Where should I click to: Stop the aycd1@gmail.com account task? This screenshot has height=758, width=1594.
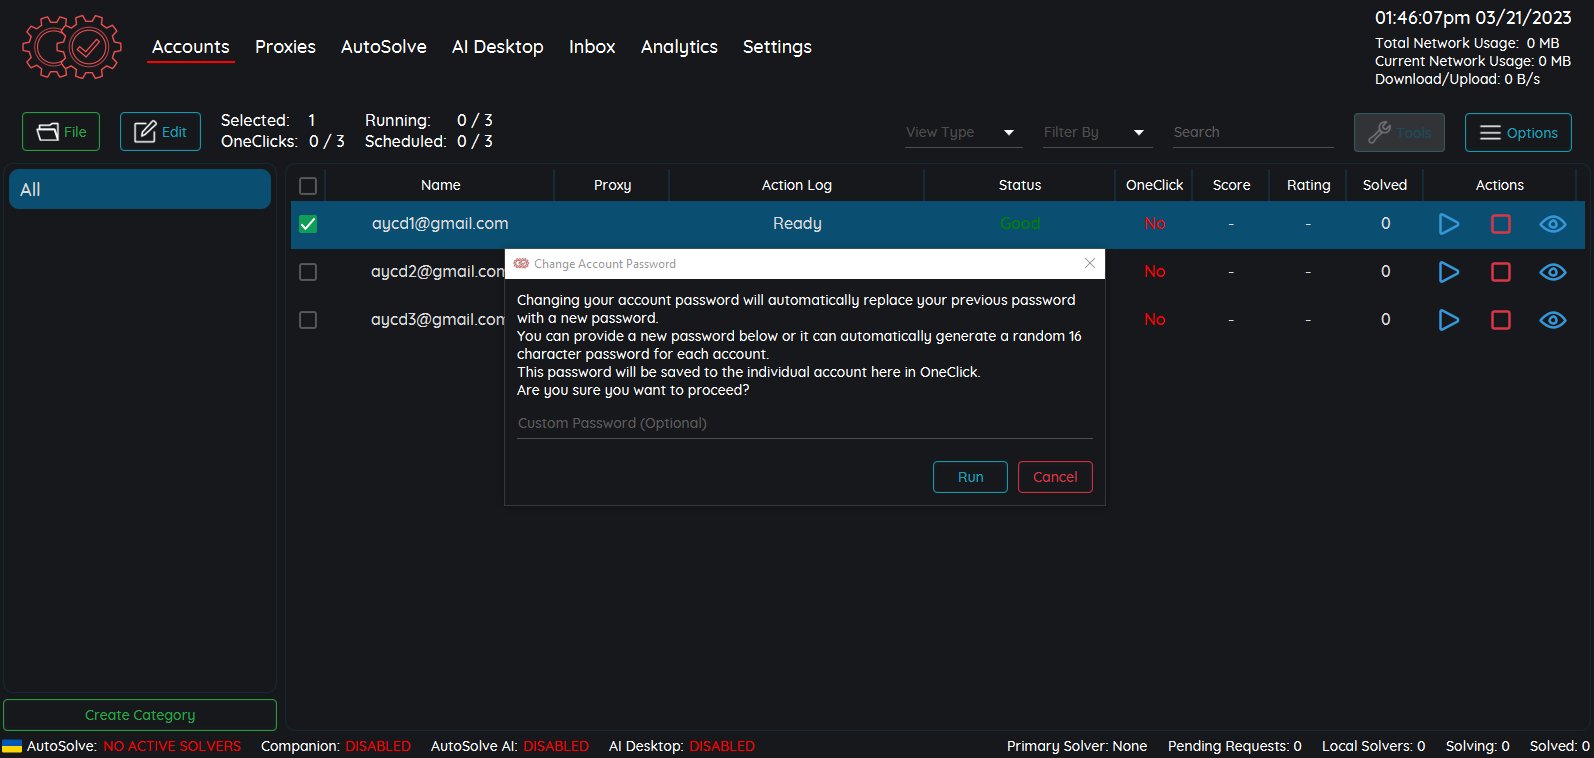click(x=1500, y=224)
